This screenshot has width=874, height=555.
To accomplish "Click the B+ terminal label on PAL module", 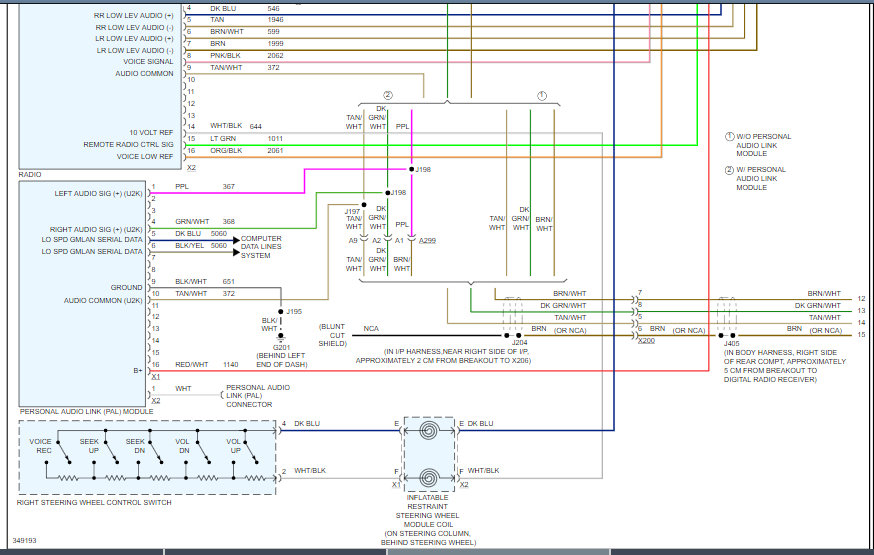I will (x=136, y=369).
